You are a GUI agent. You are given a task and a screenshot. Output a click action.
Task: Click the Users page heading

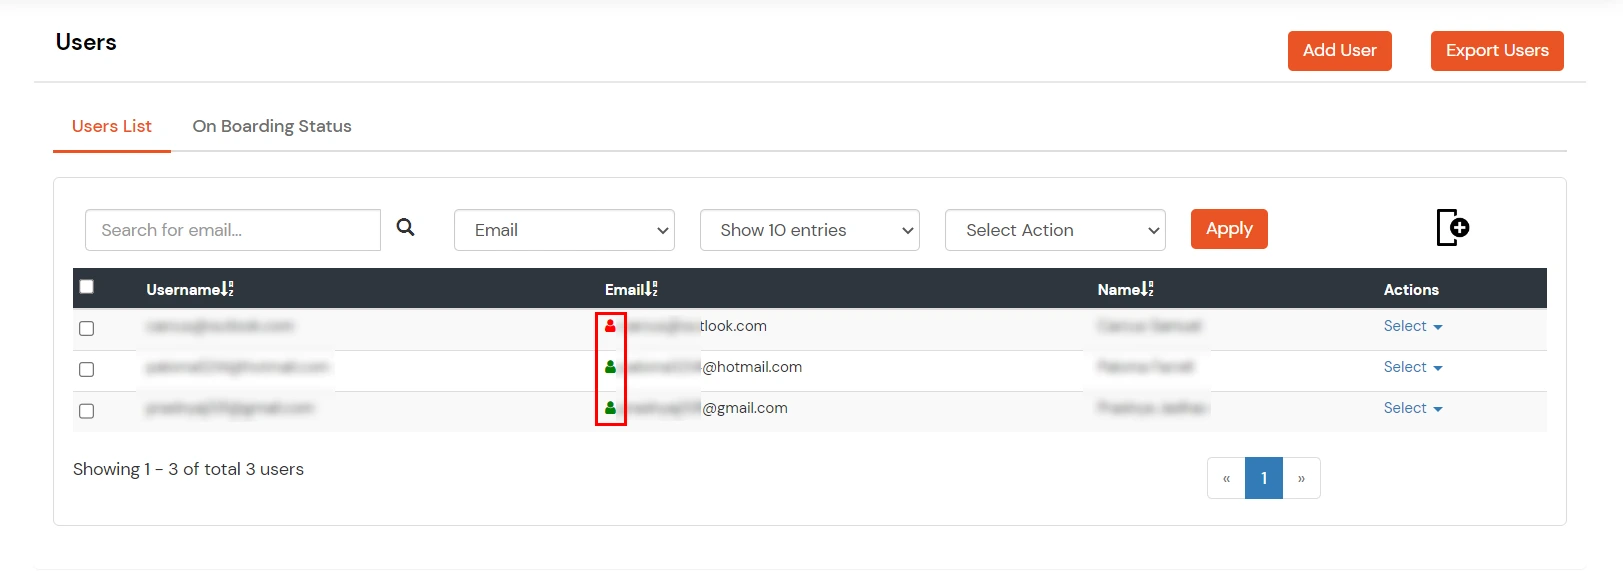(x=86, y=42)
